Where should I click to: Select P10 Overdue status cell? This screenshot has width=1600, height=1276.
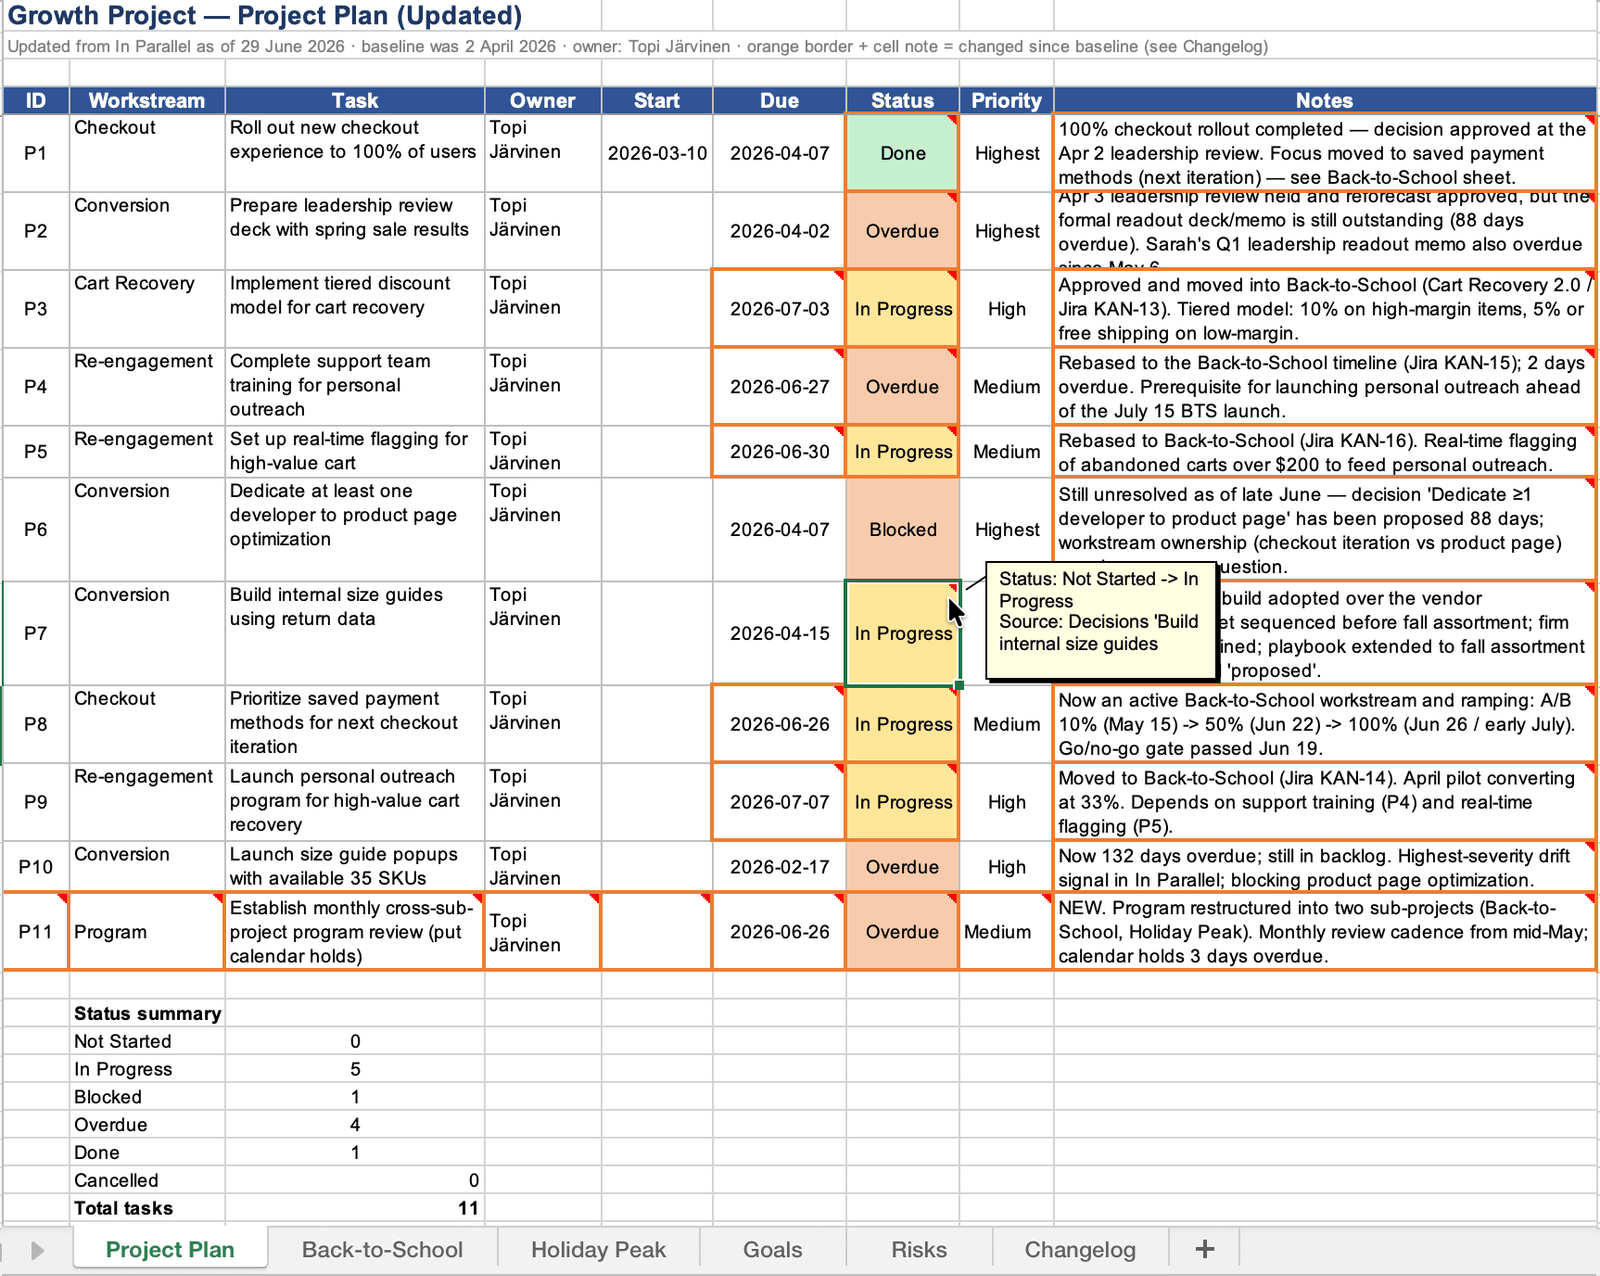(x=902, y=867)
